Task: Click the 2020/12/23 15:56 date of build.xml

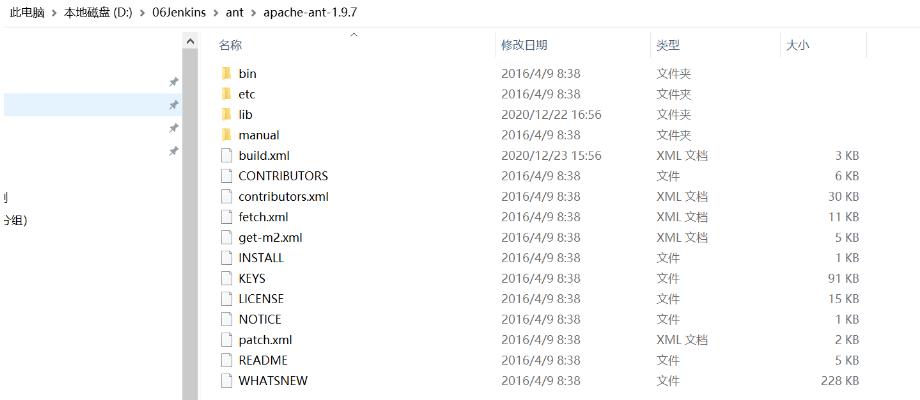Action: point(551,155)
